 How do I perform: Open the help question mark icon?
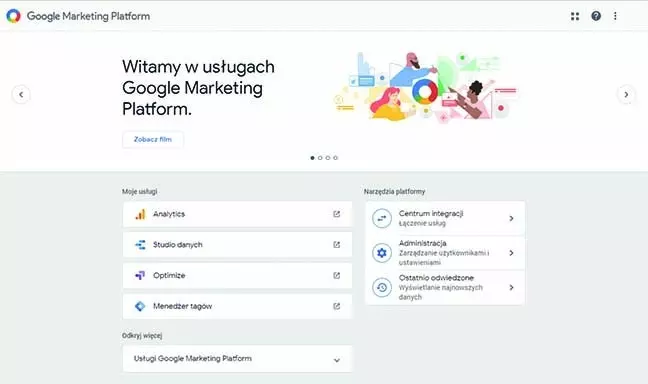[596, 16]
